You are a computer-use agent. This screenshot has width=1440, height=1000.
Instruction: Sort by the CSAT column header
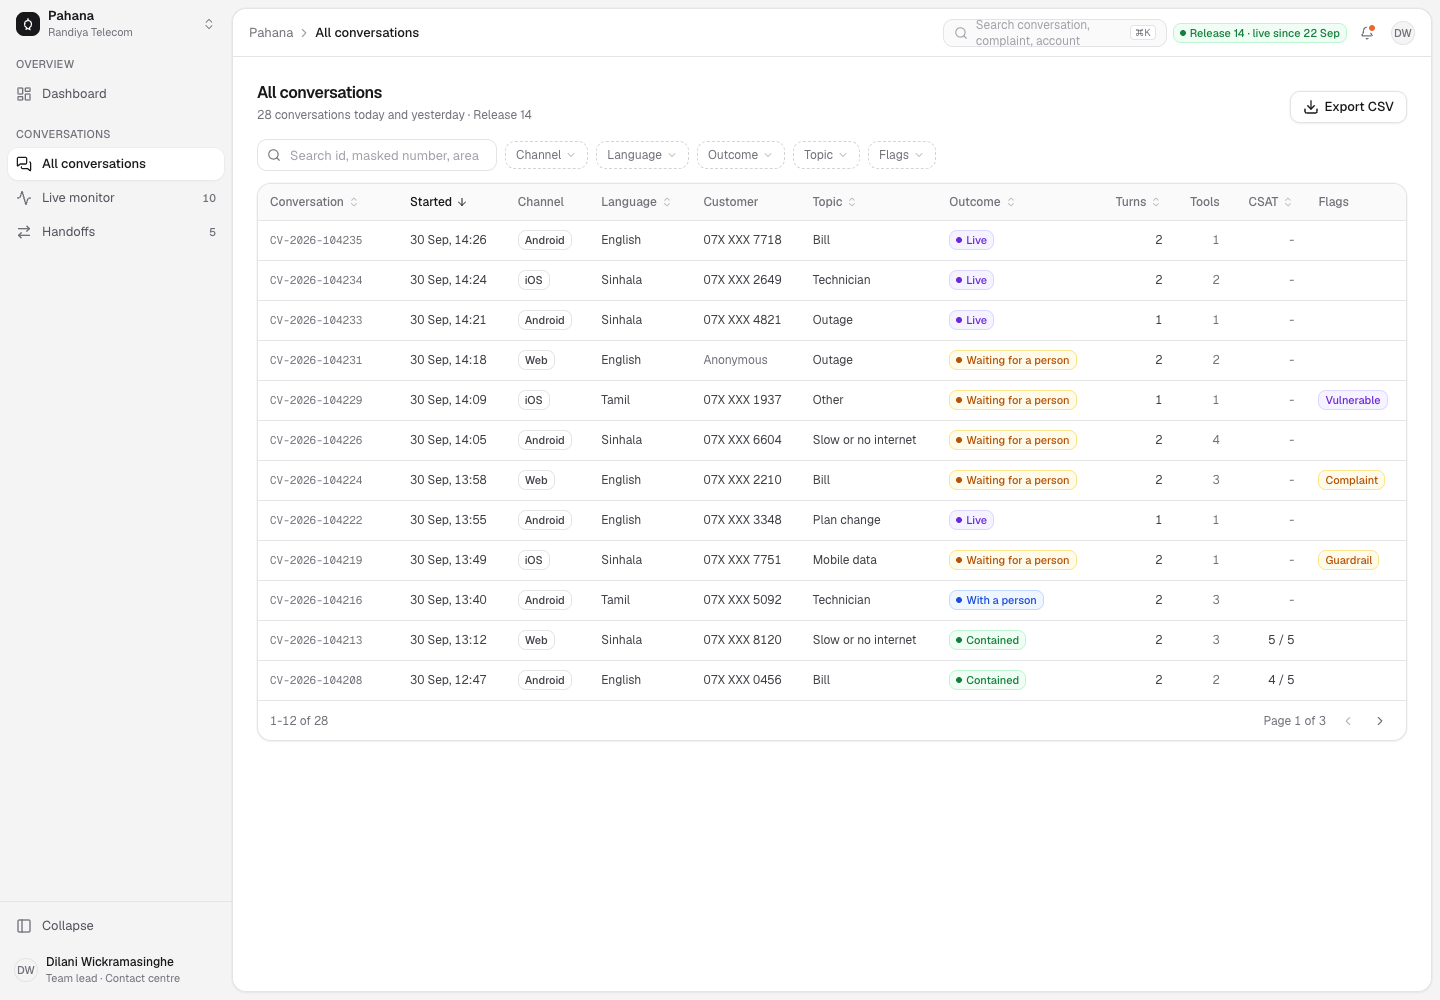click(1271, 202)
